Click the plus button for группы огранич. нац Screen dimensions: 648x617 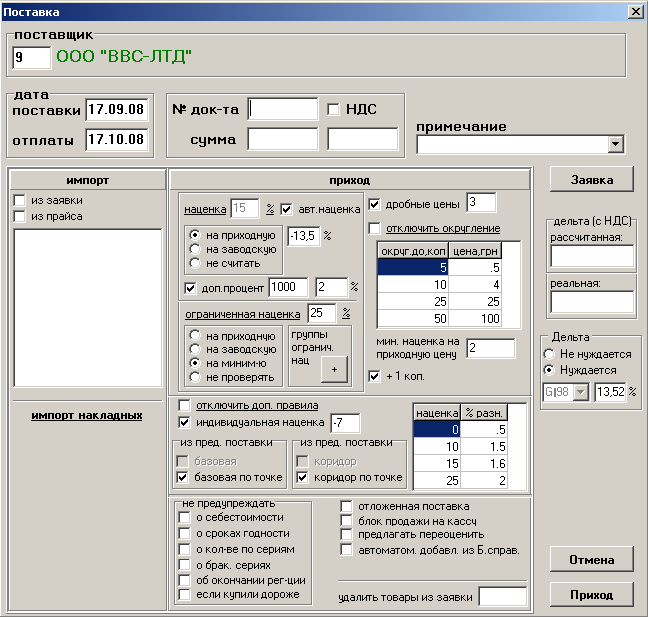[x=334, y=369]
